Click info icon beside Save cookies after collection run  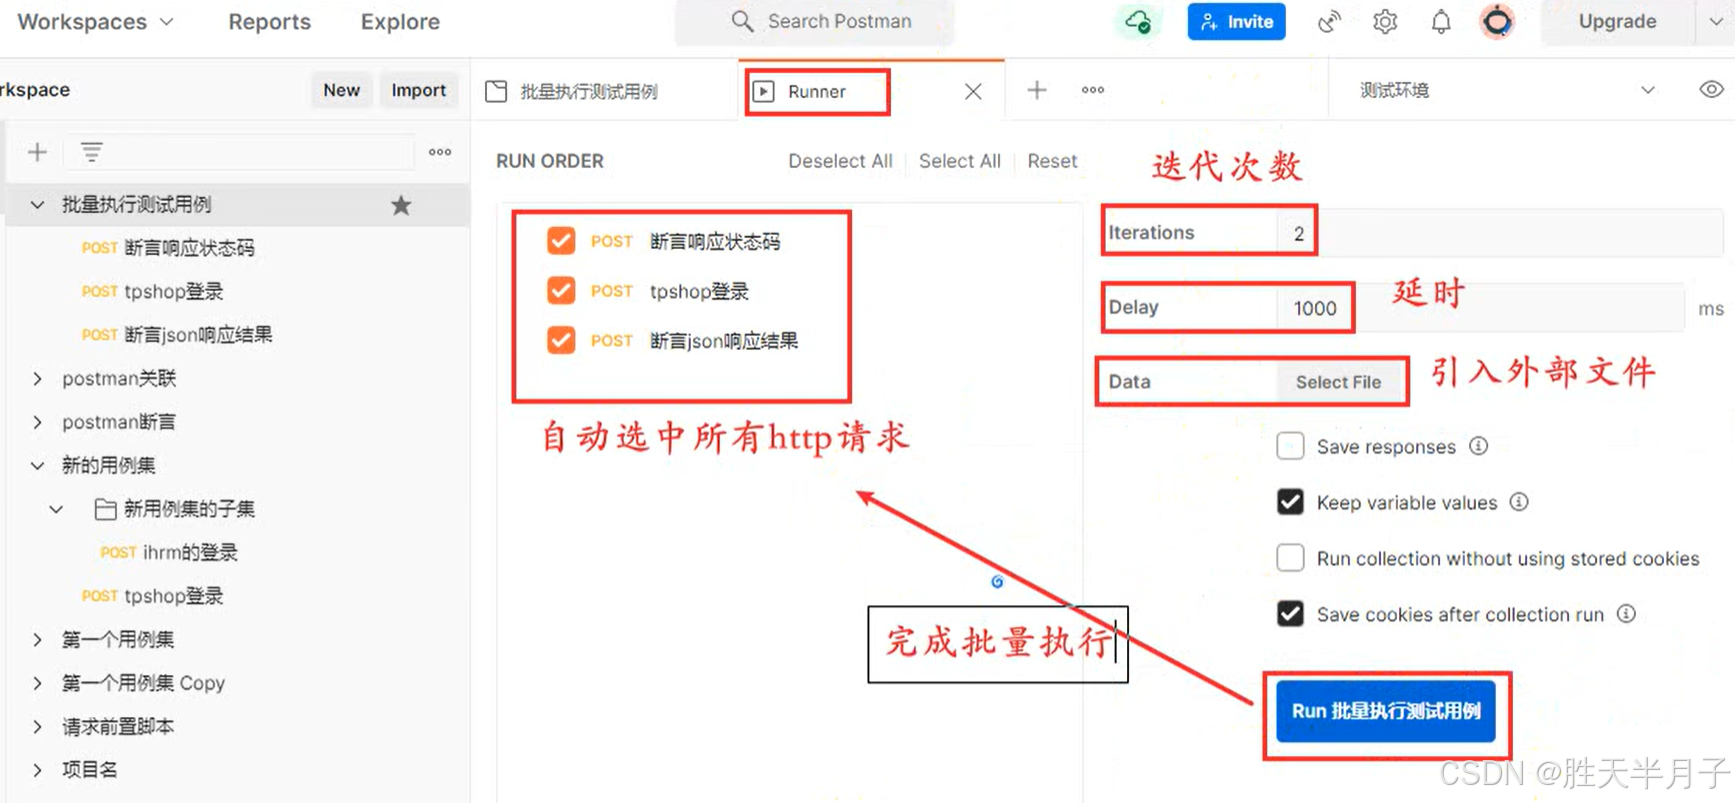point(1627,614)
